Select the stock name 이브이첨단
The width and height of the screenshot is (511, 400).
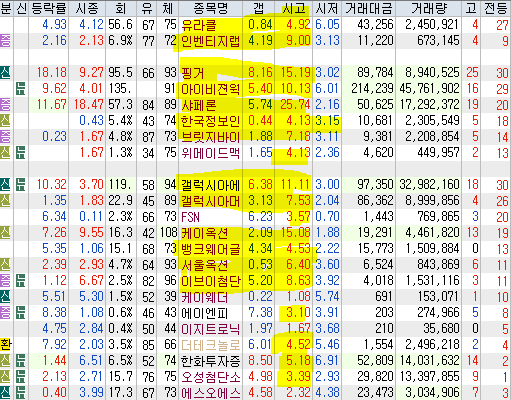[210, 281]
